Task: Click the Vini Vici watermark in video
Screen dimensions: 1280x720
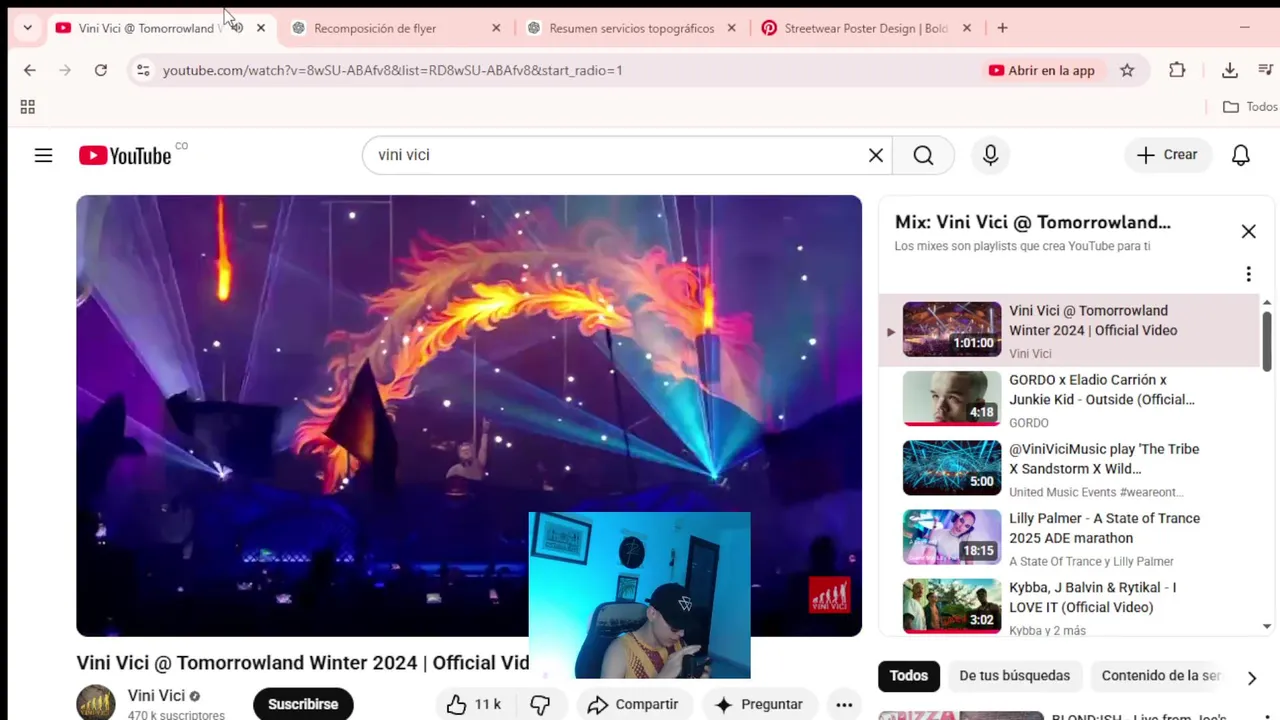Action: coord(830,594)
